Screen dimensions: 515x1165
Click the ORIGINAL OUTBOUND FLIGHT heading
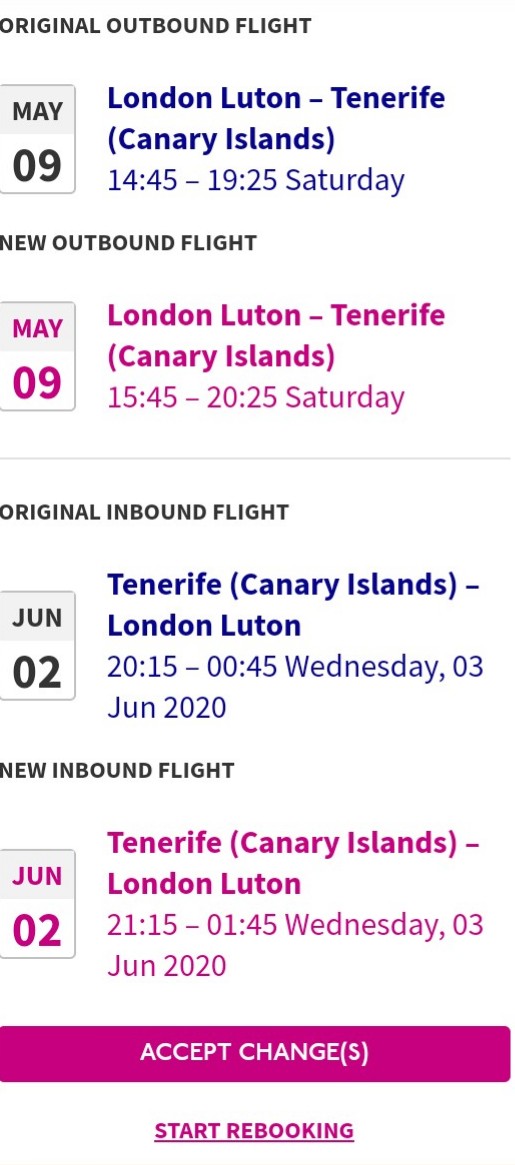point(155,25)
